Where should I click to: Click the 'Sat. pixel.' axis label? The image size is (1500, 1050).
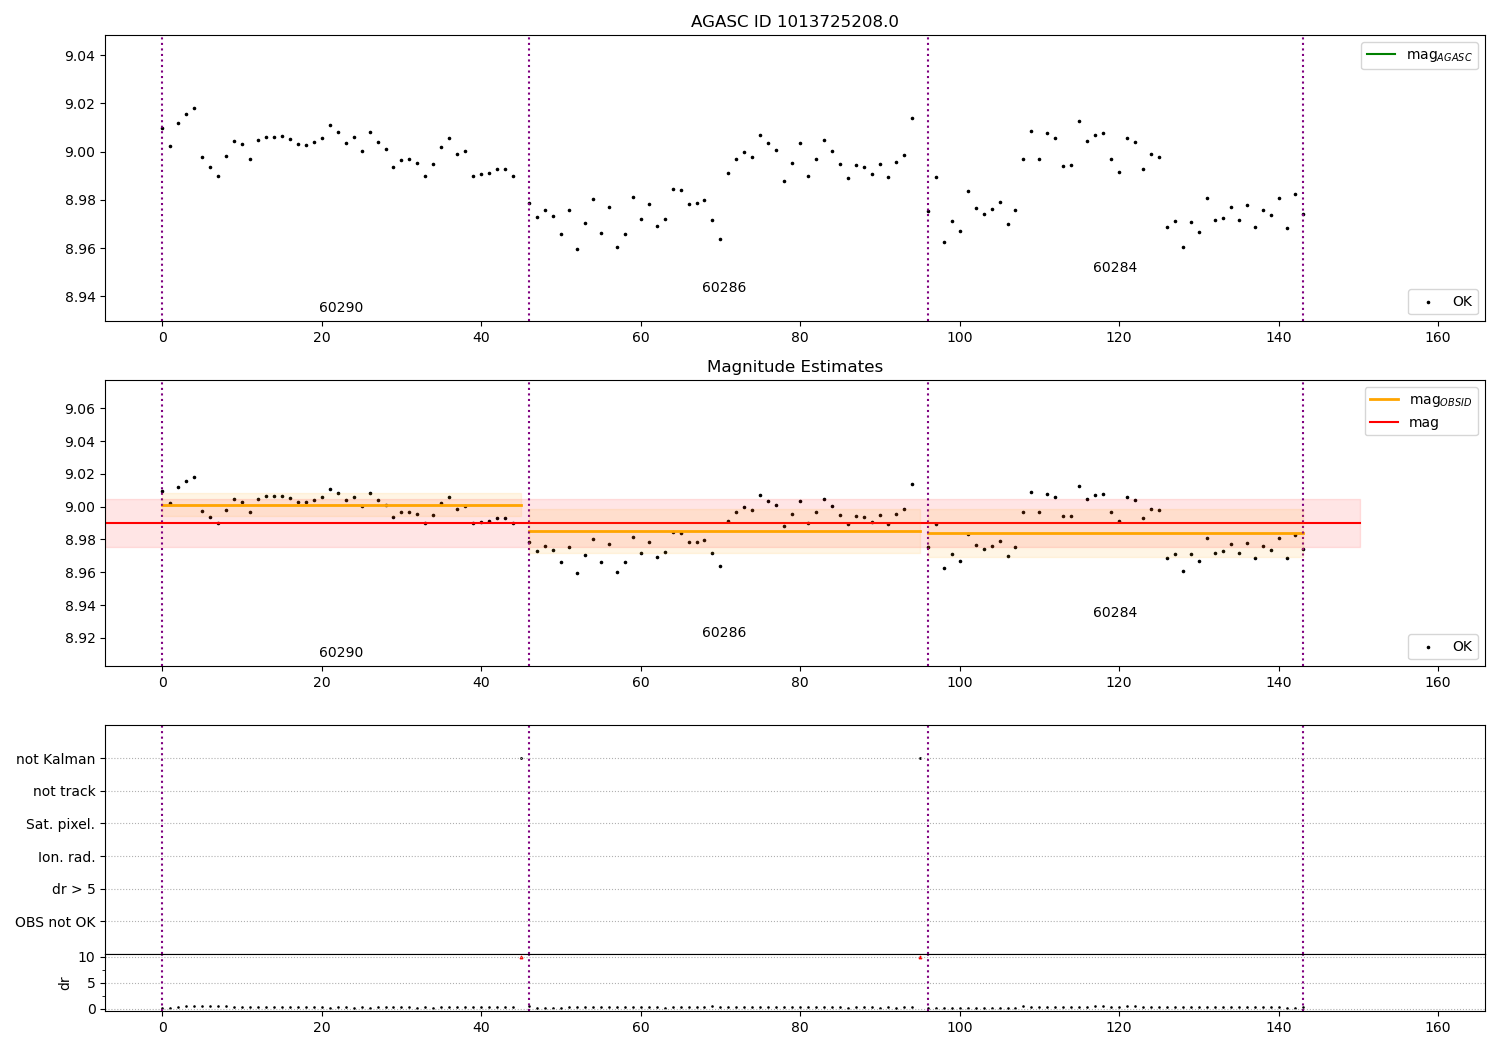(61, 825)
